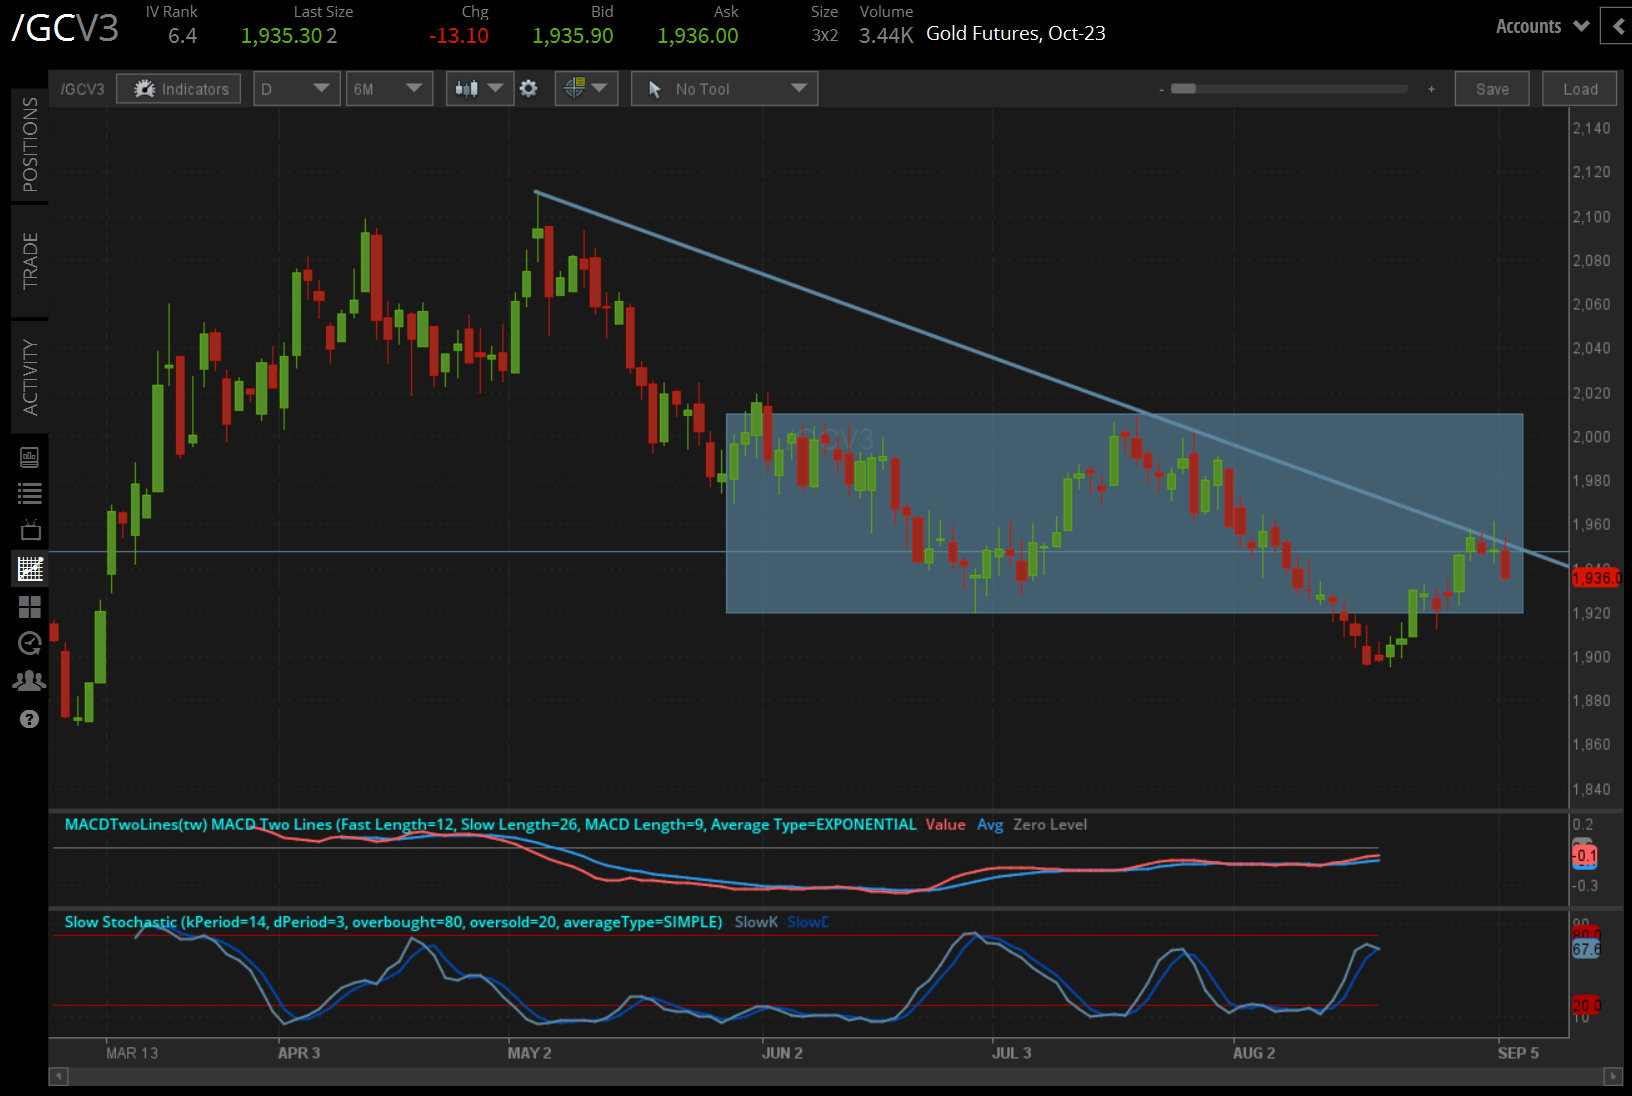1632x1096 pixels.
Task: Open the four-tile grid view icon
Action: (30, 607)
